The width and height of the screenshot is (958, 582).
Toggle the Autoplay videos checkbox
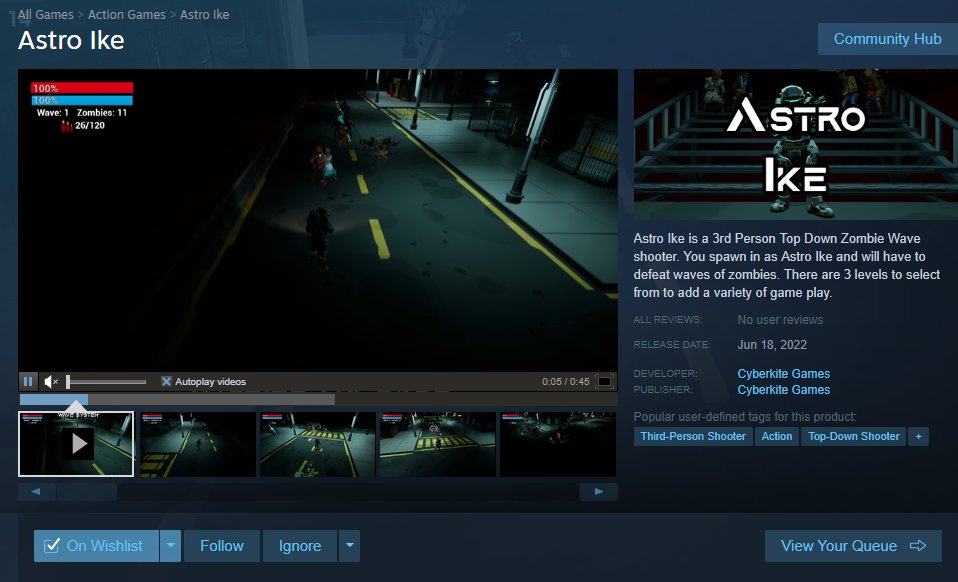click(166, 382)
